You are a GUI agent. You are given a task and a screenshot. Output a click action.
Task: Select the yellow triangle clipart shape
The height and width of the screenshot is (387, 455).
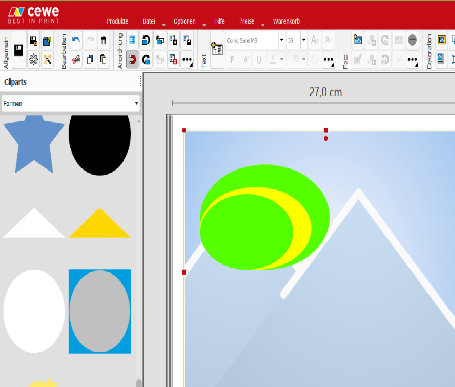[x=99, y=223]
